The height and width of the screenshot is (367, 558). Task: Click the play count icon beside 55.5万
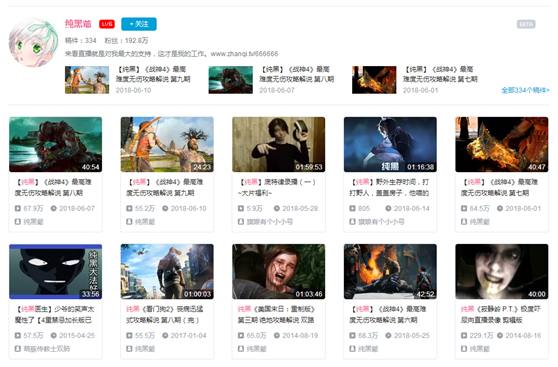129,335
